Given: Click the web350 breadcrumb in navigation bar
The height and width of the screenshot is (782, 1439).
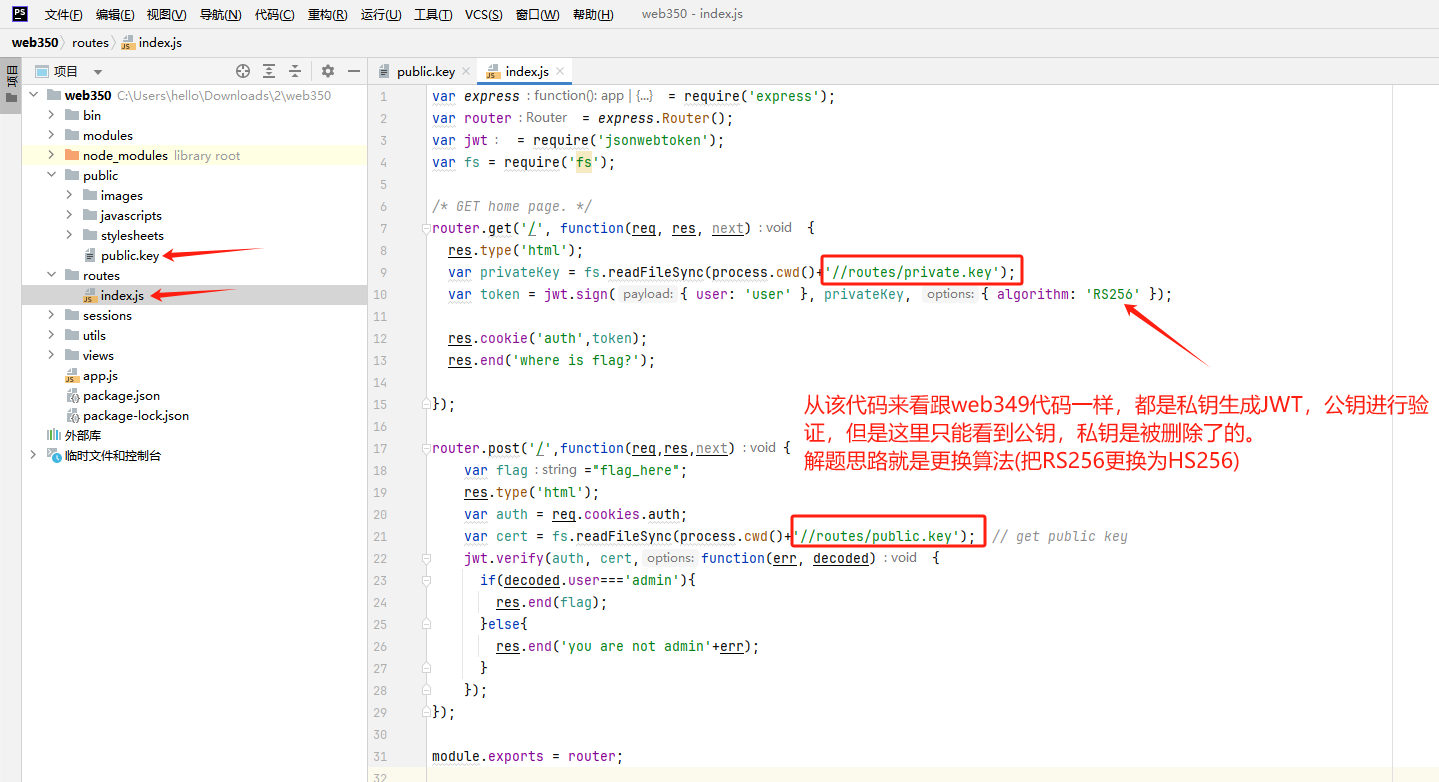Looking at the screenshot, I should coord(35,43).
